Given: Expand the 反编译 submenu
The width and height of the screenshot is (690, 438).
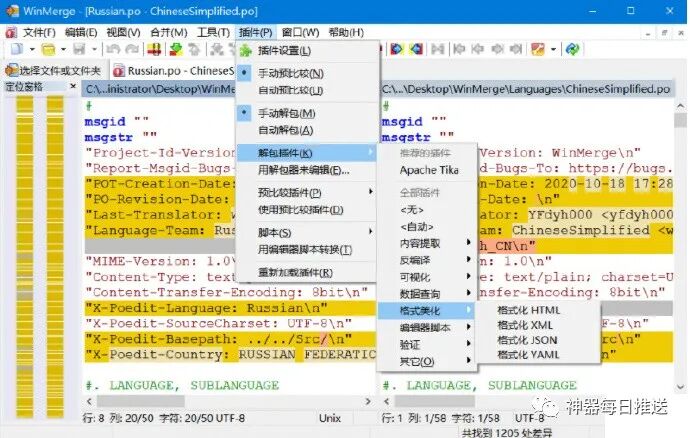Looking at the screenshot, I should [427, 260].
